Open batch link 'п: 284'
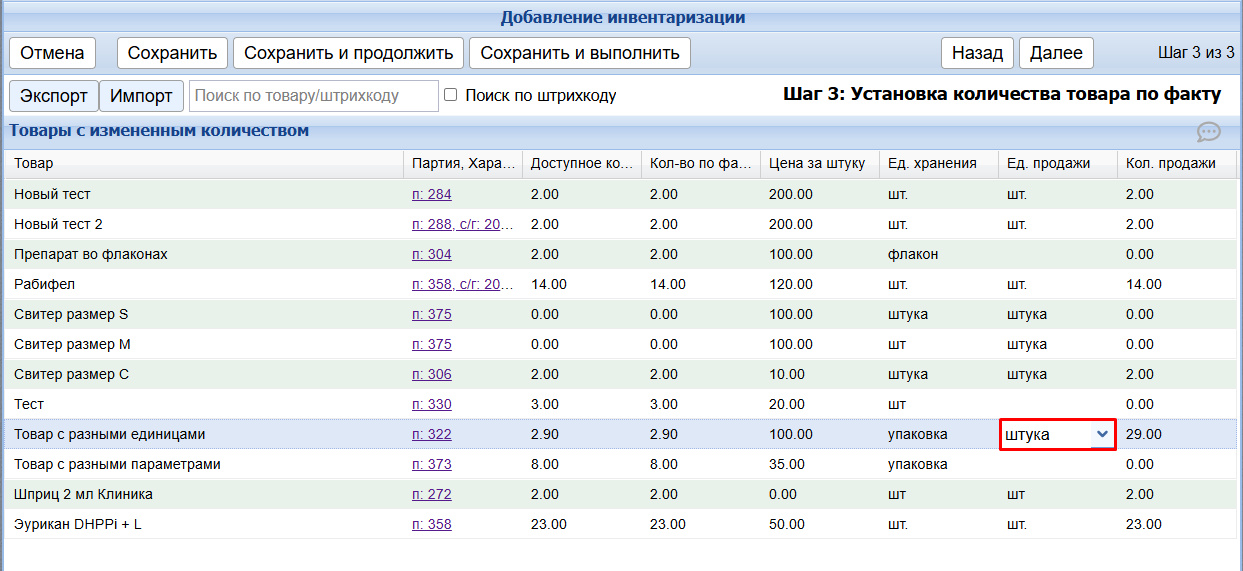1243x571 pixels. tap(431, 194)
